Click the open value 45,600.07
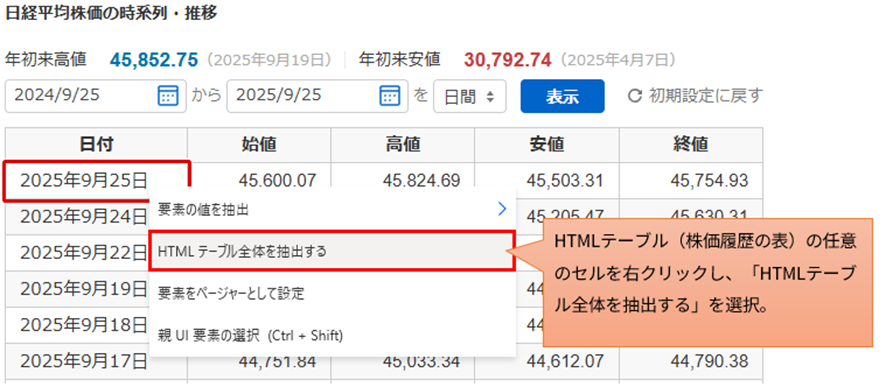Viewport: 886px width, 387px height. point(277,181)
